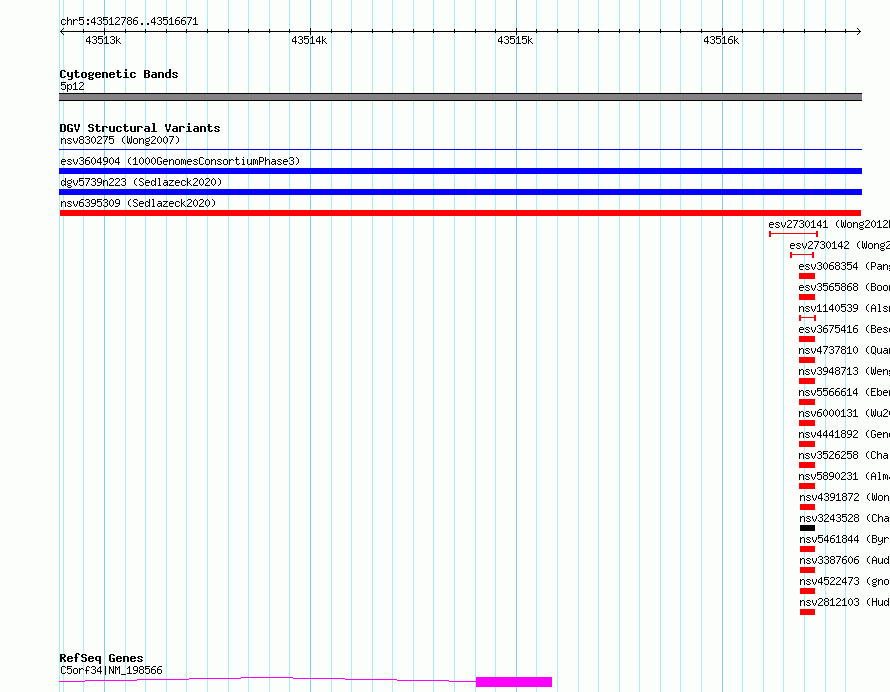
Task: Click the 43513k scale label
Action: 103,40
